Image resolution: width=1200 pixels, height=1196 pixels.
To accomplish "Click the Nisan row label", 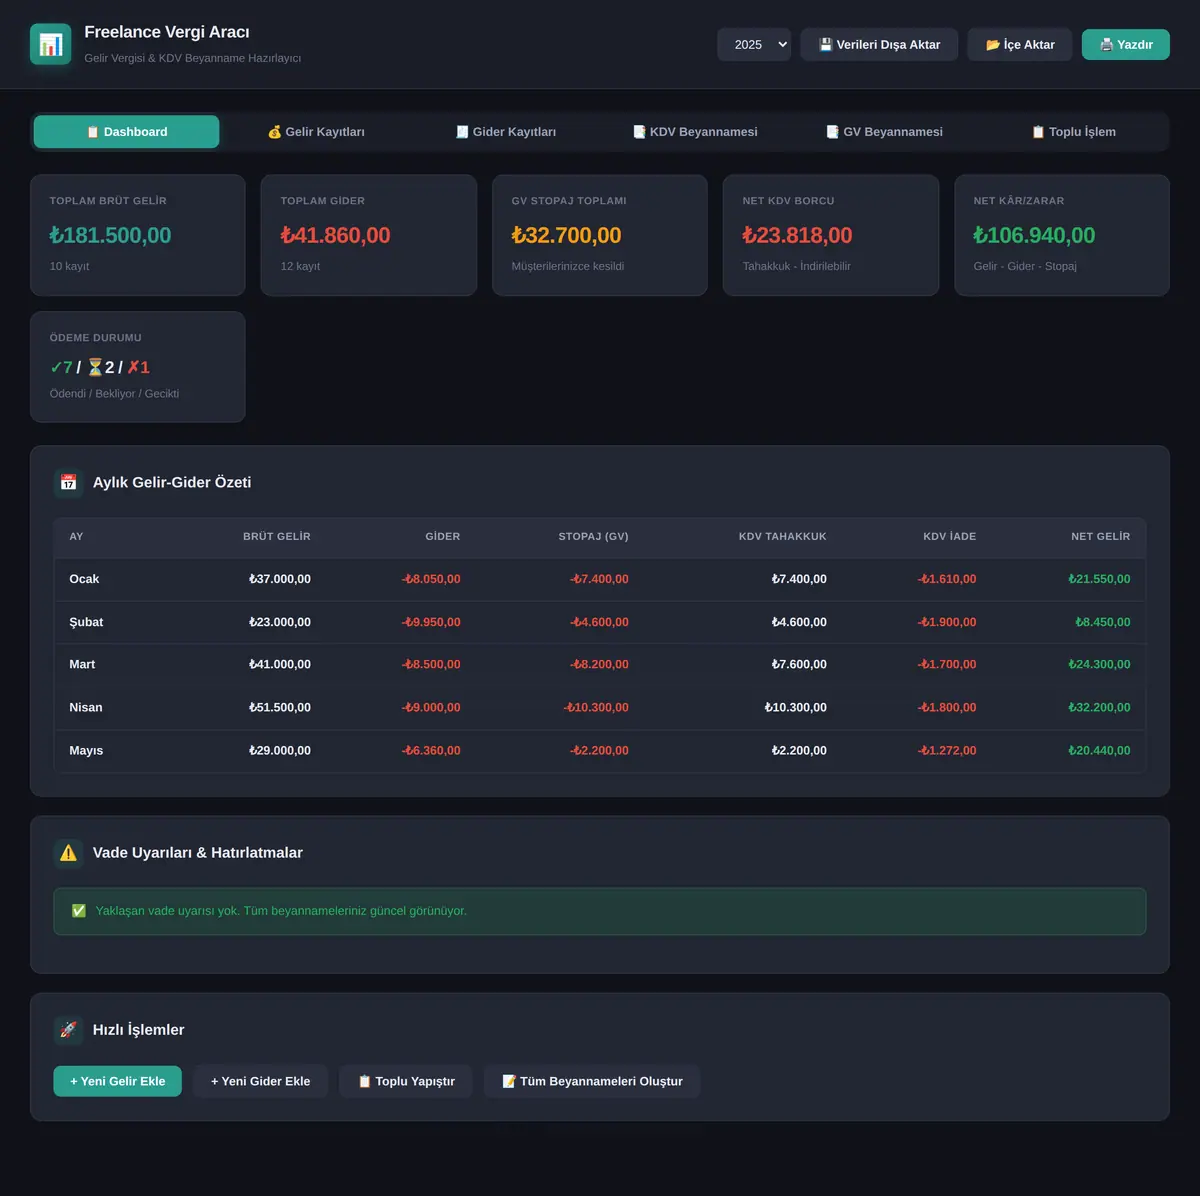I will point(86,707).
